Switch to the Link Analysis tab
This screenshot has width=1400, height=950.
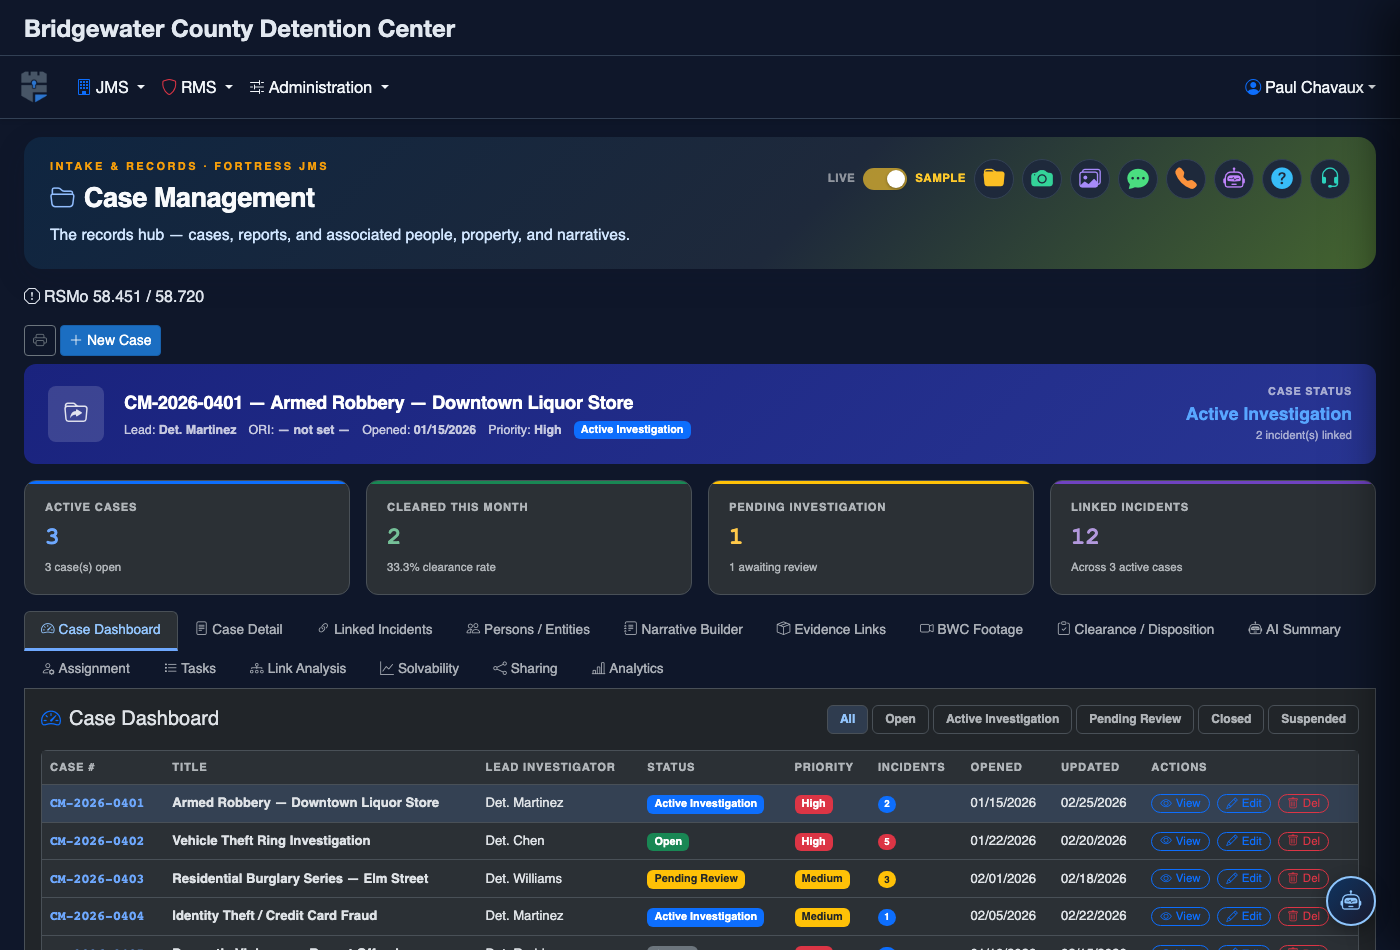(x=298, y=669)
